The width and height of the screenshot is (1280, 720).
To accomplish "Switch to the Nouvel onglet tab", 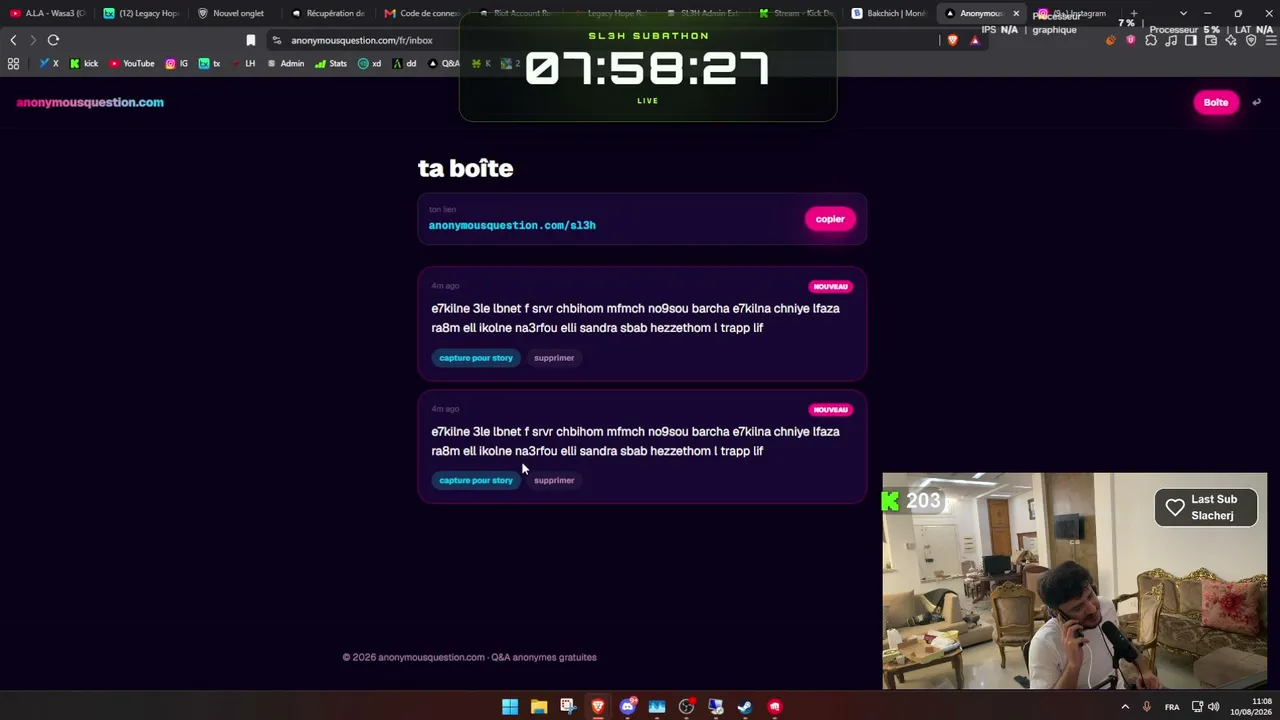I will (x=235, y=13).
